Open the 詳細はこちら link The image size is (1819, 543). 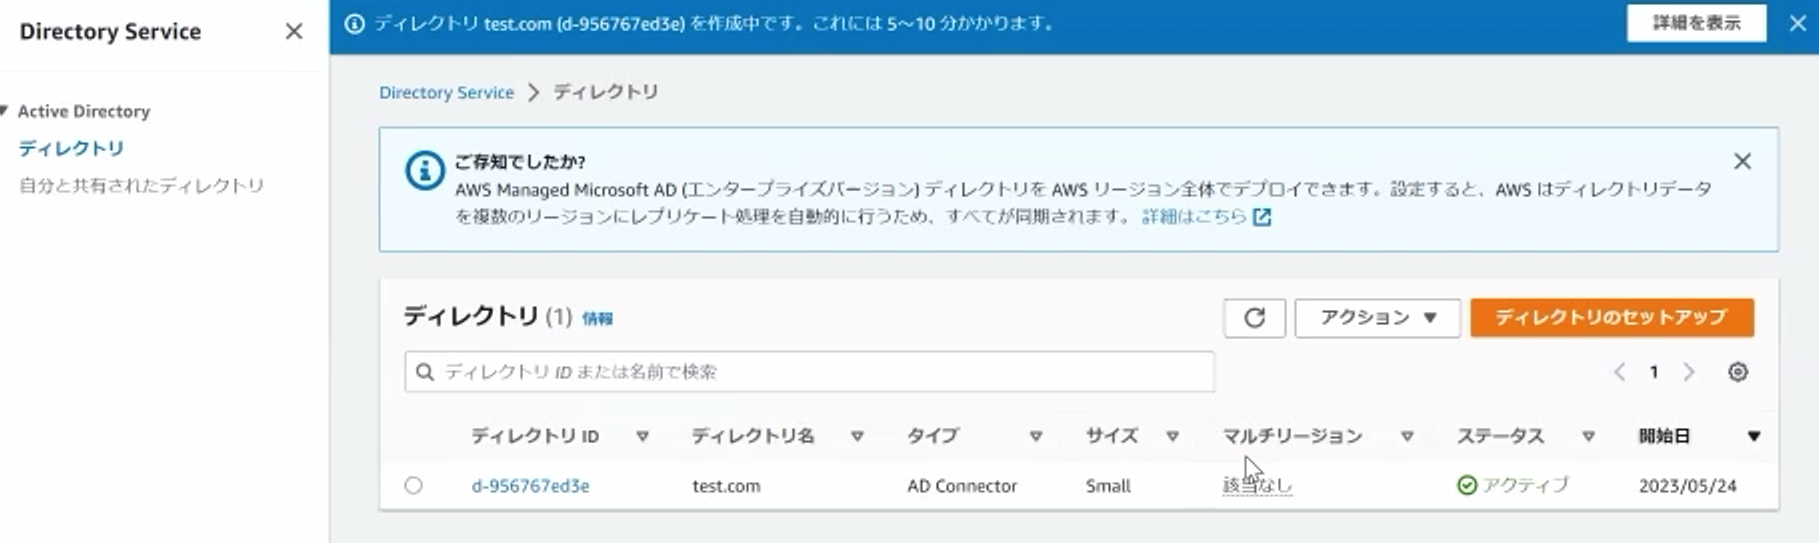[x=1194, y=216]
